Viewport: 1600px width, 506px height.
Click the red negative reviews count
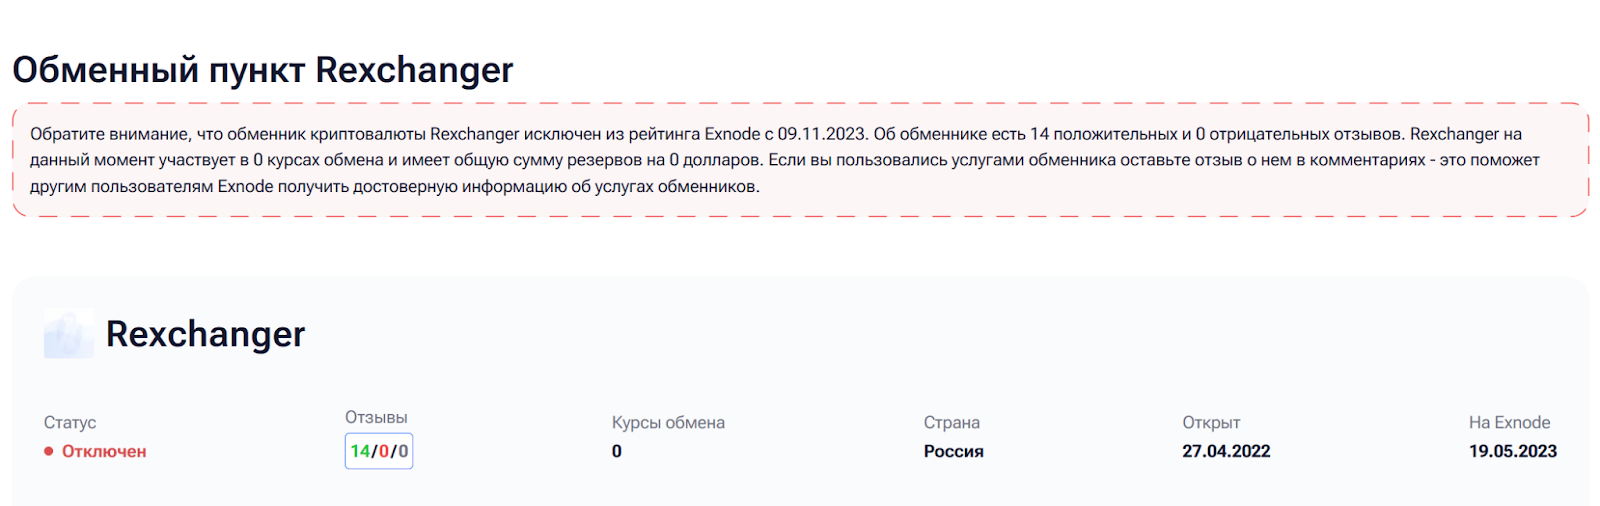tap(384, 452)
